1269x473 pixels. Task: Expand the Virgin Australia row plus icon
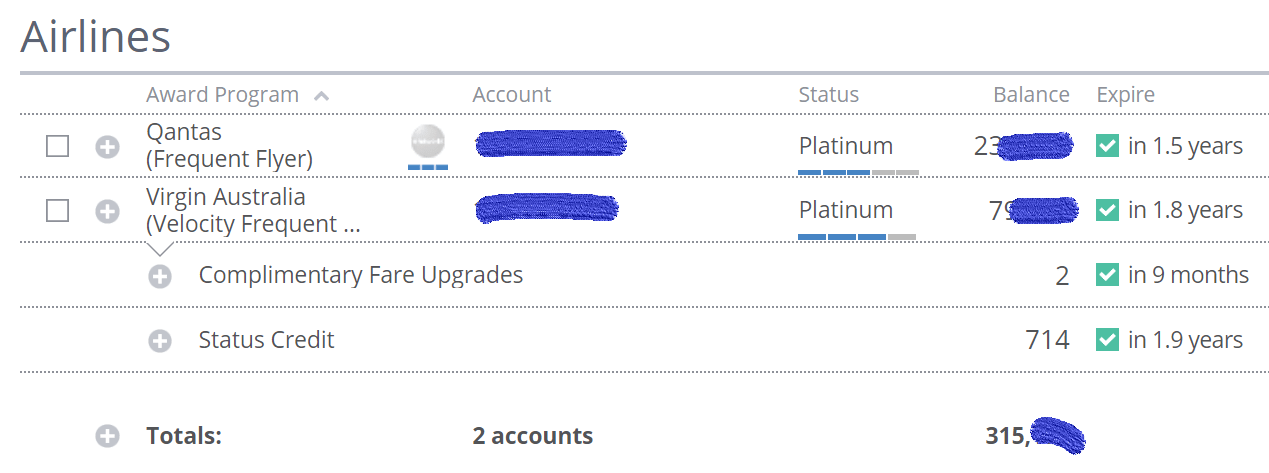pyautogui.click(x=107, y=211)
